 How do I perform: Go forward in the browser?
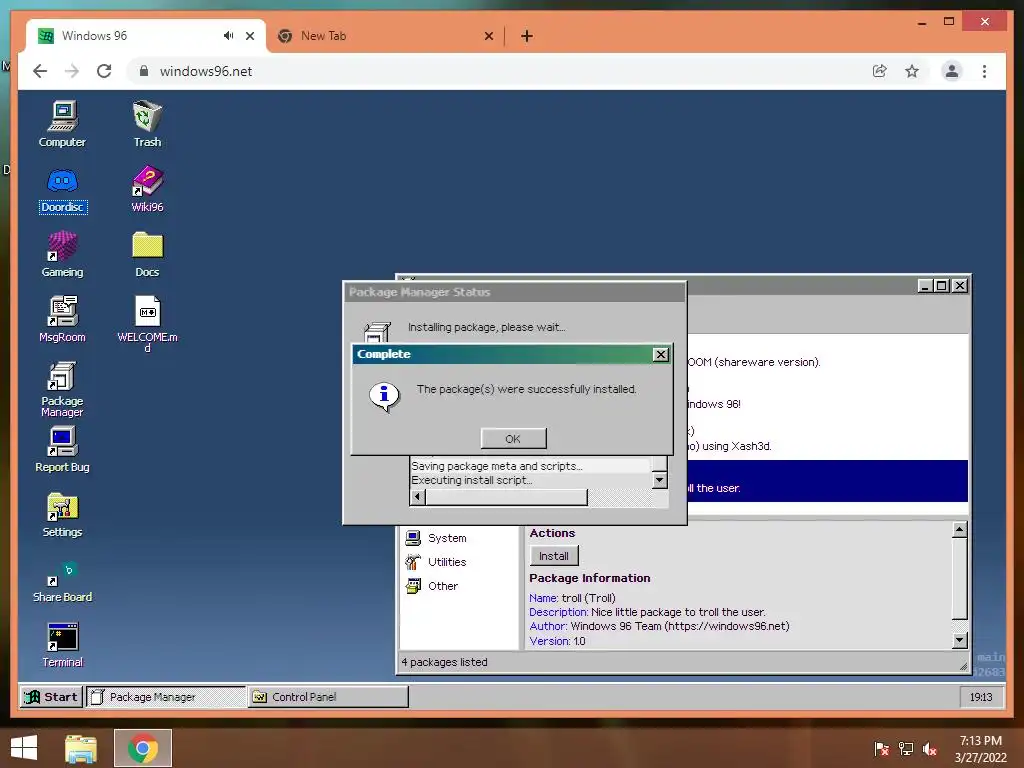pyautogui.click(x=72, y=71)
